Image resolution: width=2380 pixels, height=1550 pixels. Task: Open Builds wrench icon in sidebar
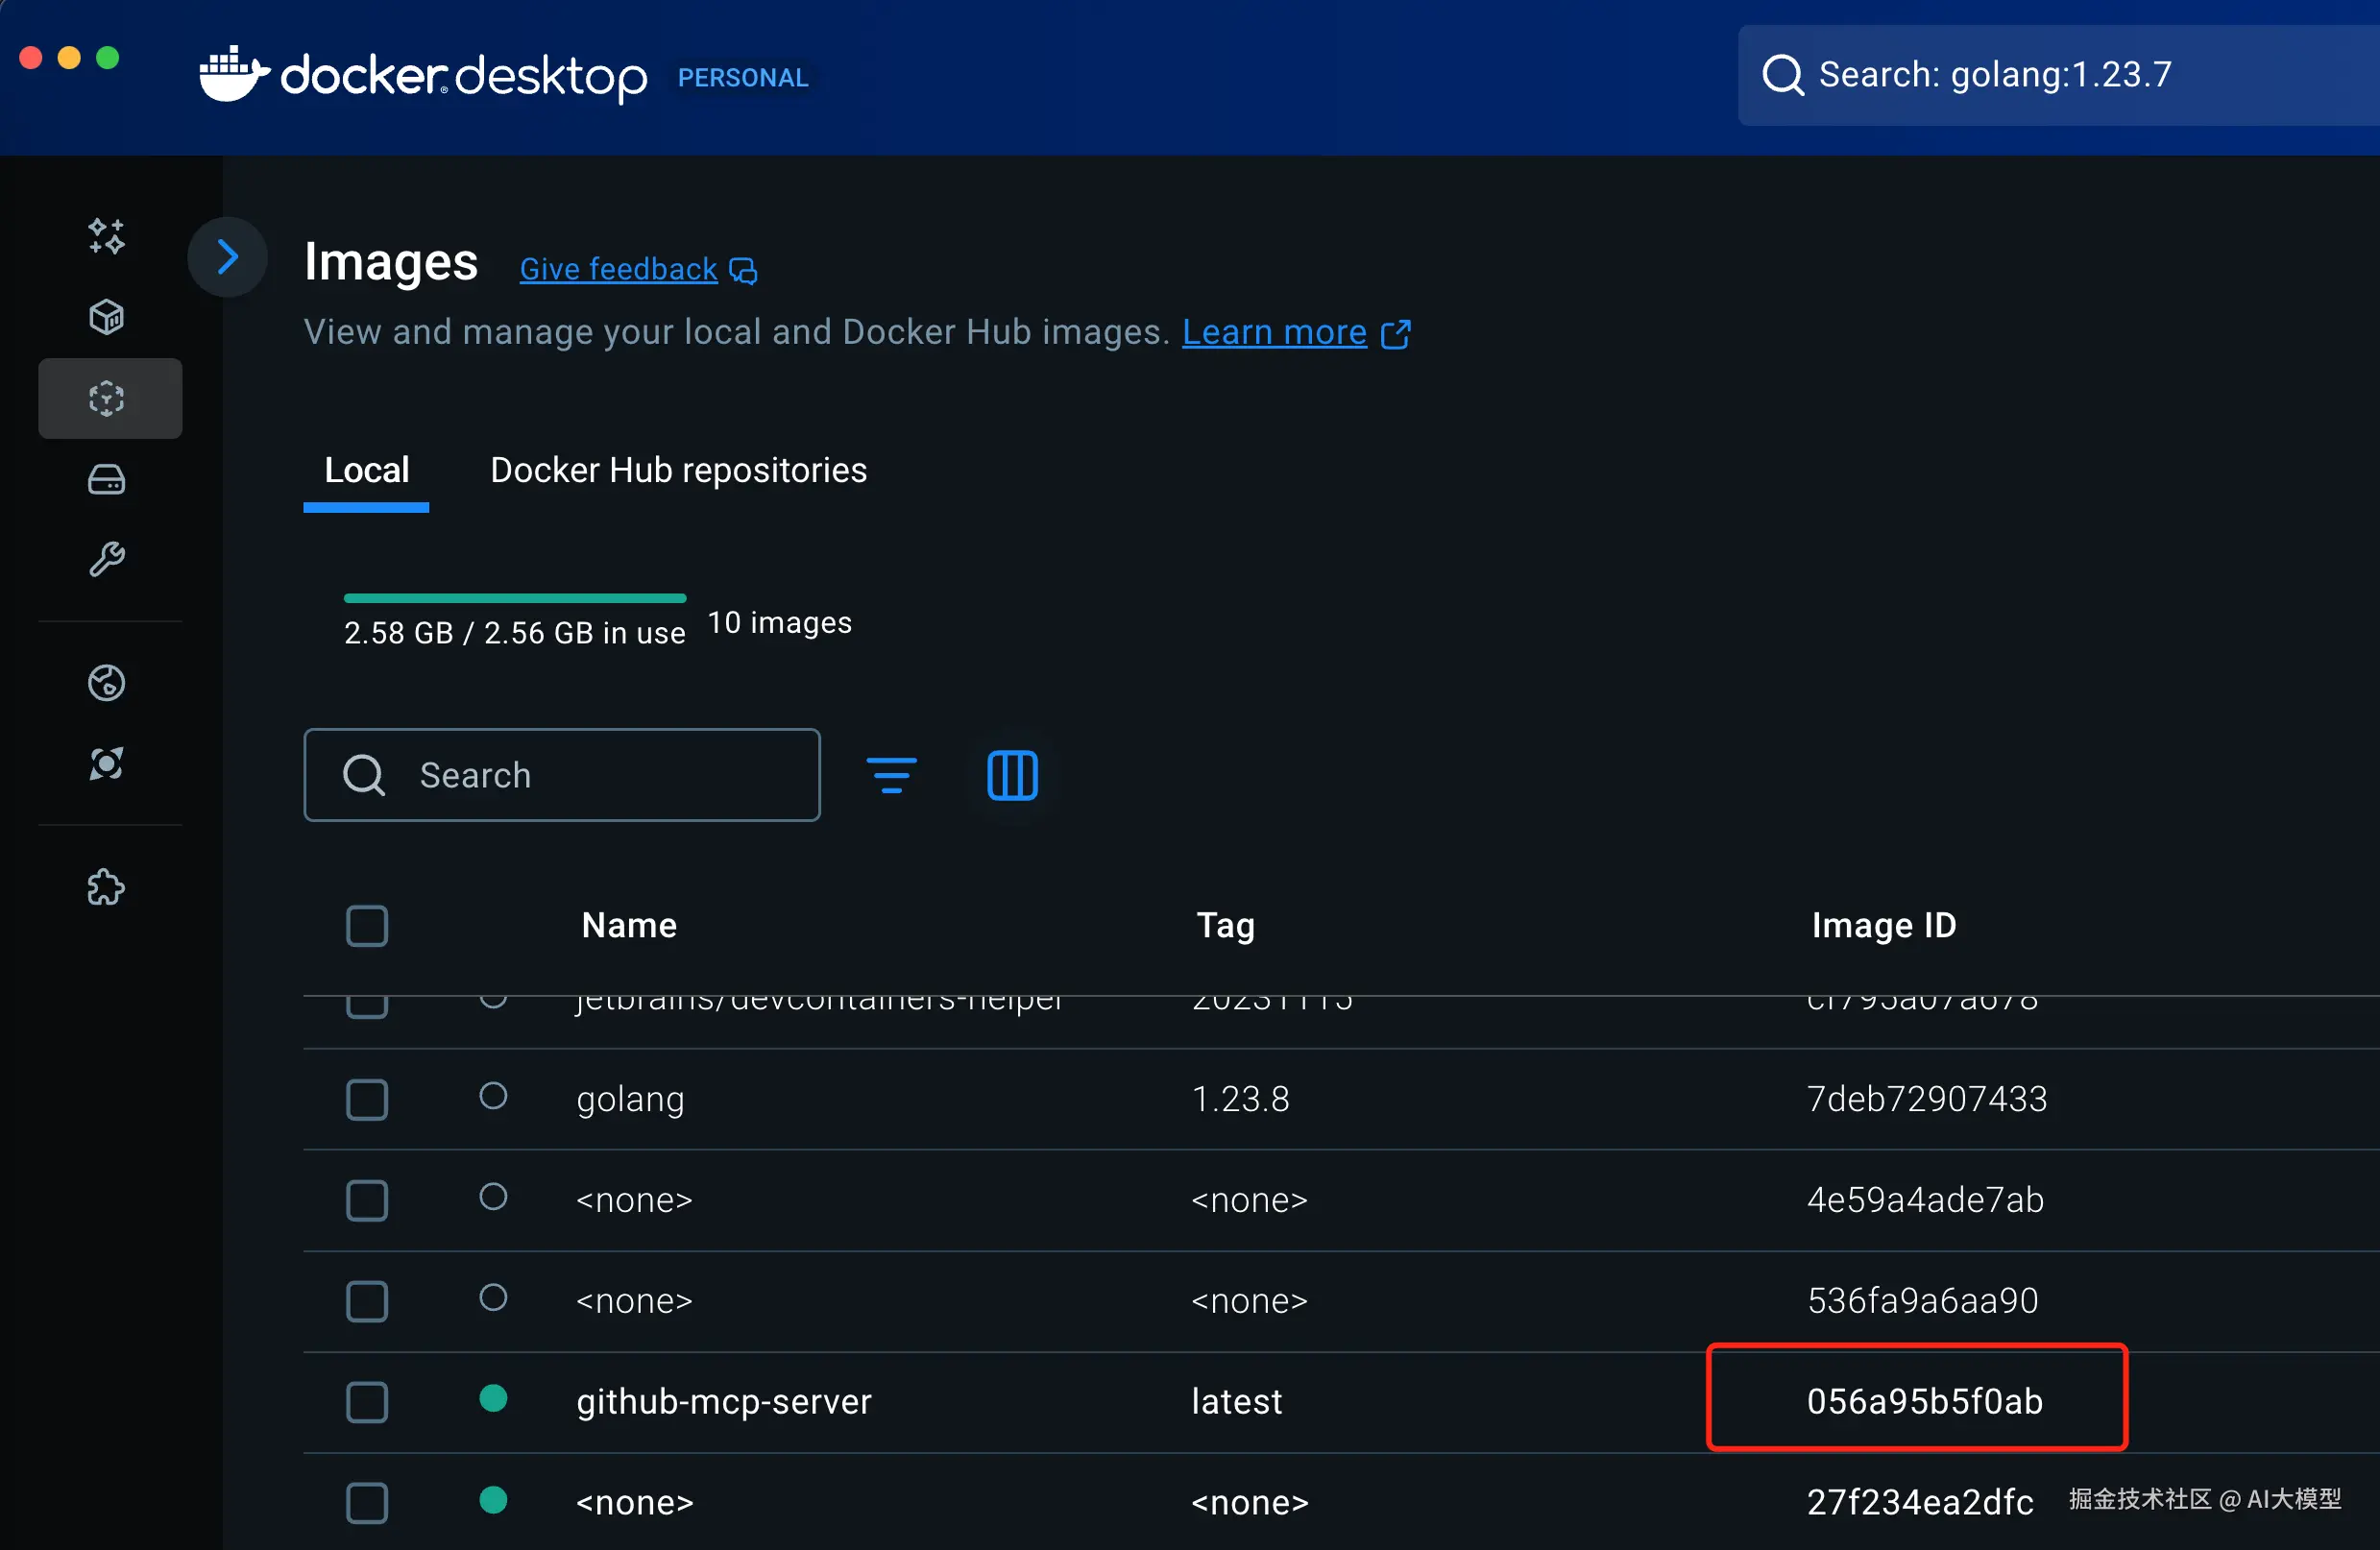click(x=106, y=559)
